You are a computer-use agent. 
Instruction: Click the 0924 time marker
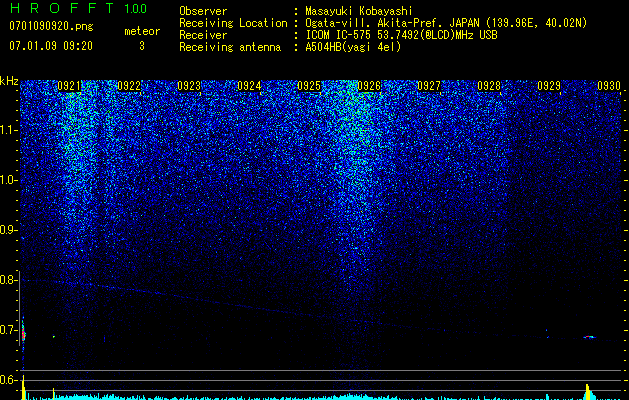pyautogui.click(x=249, y=86)
